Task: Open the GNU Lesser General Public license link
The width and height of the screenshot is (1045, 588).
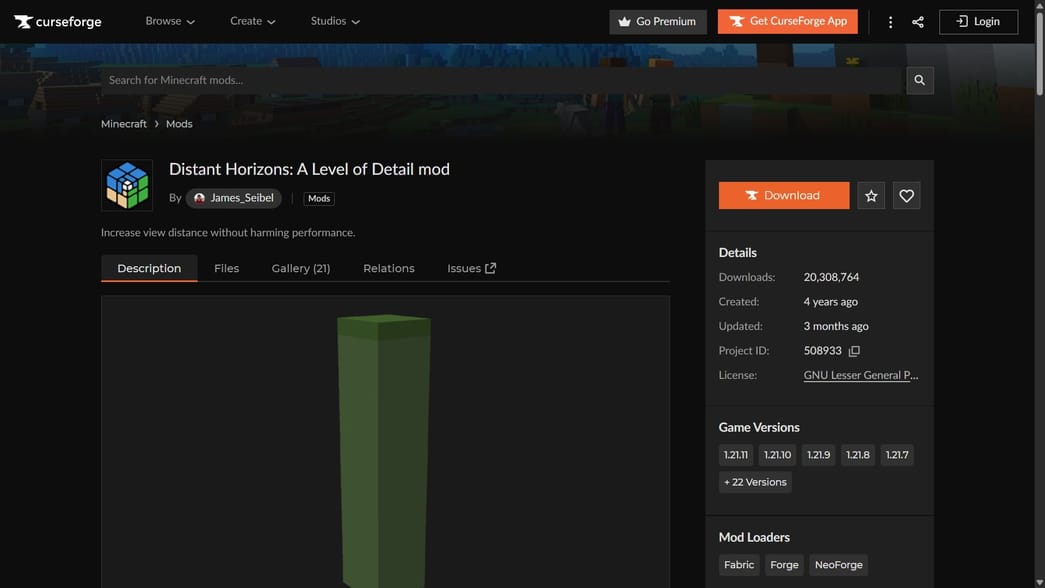Action: (x=861, y=374)
